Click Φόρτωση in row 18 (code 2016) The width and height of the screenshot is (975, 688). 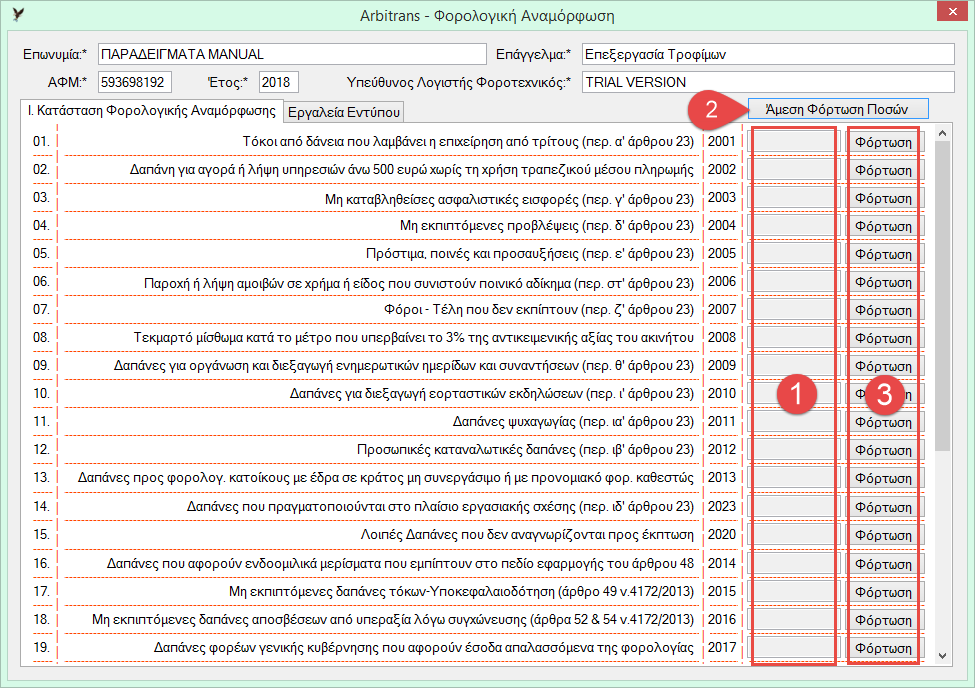coord(883,620)
